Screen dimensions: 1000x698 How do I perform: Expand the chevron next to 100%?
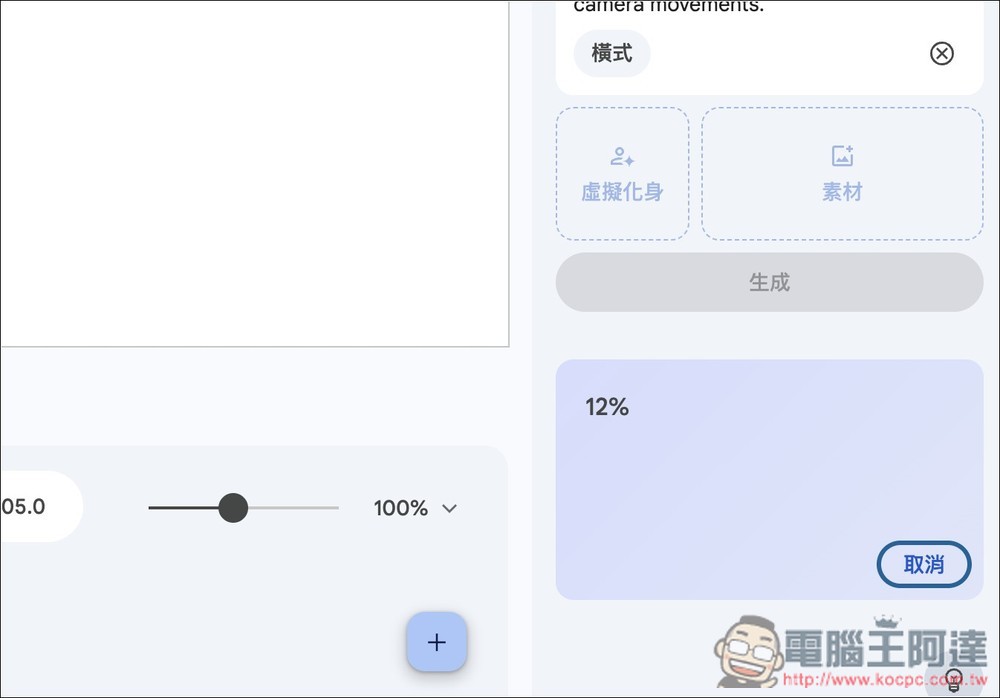click(x=448, y=508)
